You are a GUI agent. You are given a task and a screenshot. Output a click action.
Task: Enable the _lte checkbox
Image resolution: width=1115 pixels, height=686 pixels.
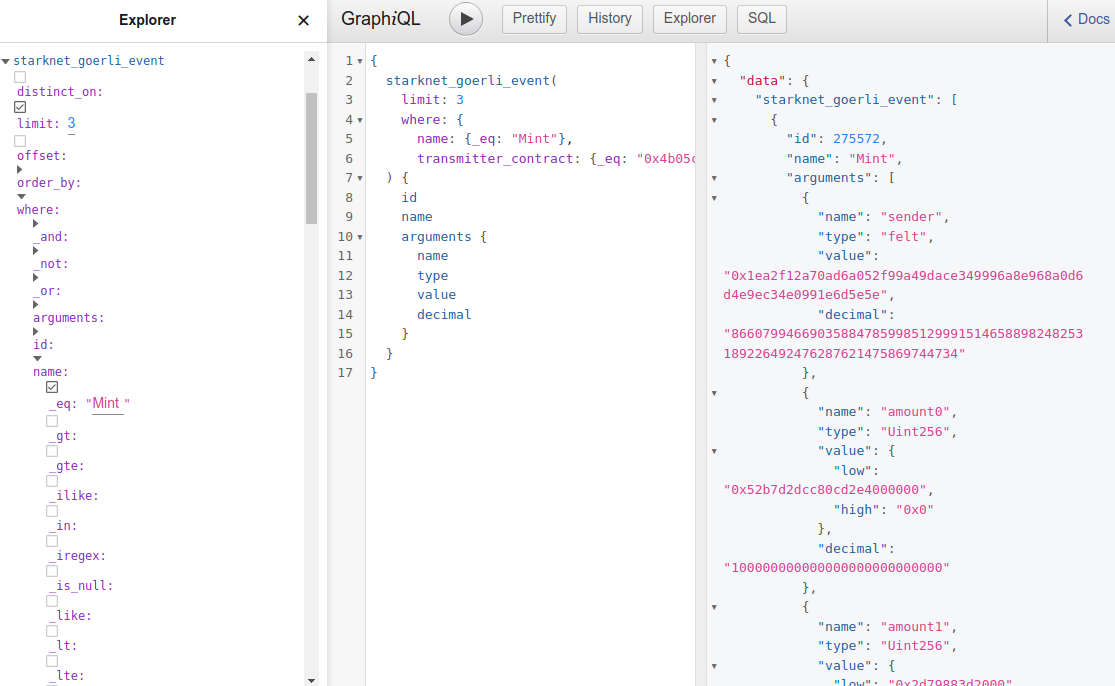click(x=52, y=660)
